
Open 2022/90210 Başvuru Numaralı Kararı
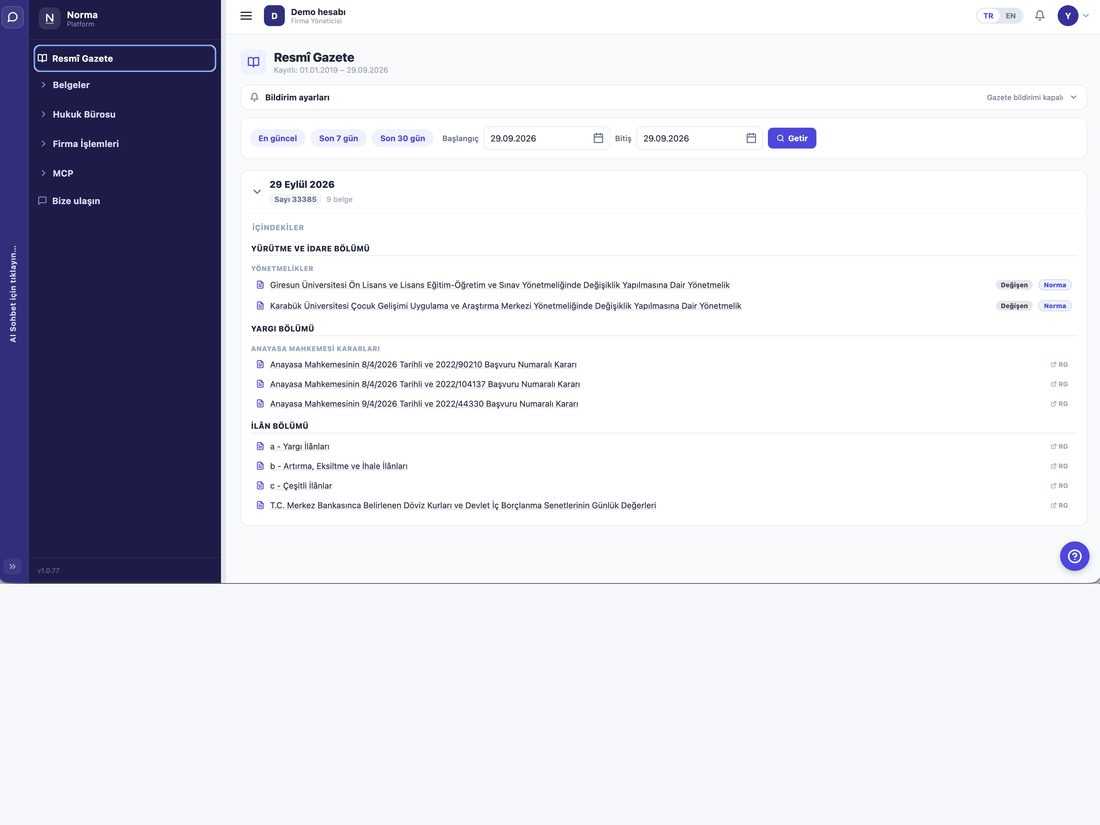coord(423,365)
